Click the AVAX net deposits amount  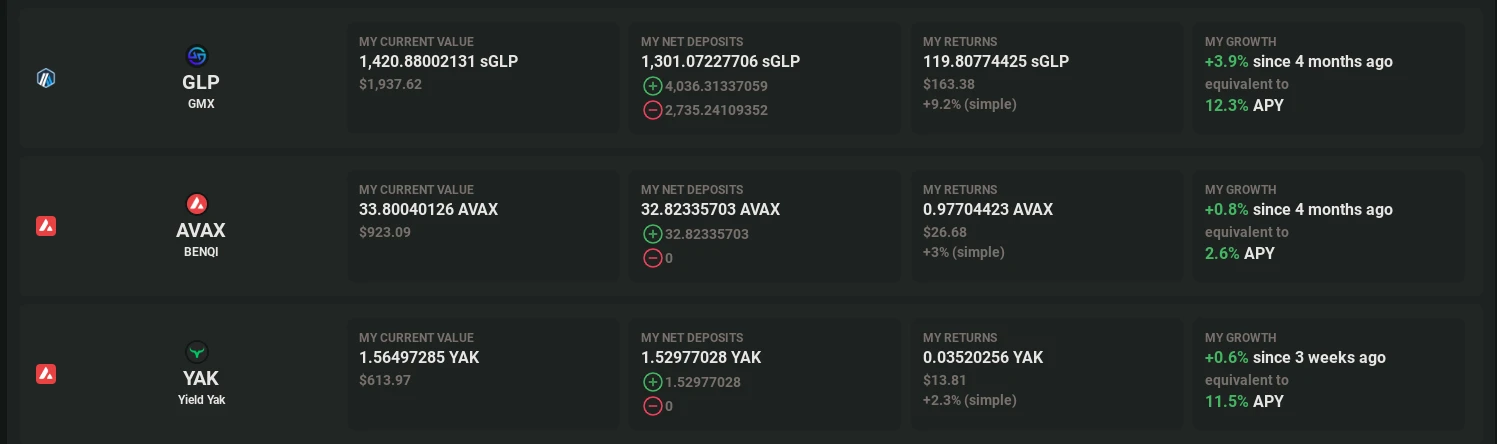(711, 210)
